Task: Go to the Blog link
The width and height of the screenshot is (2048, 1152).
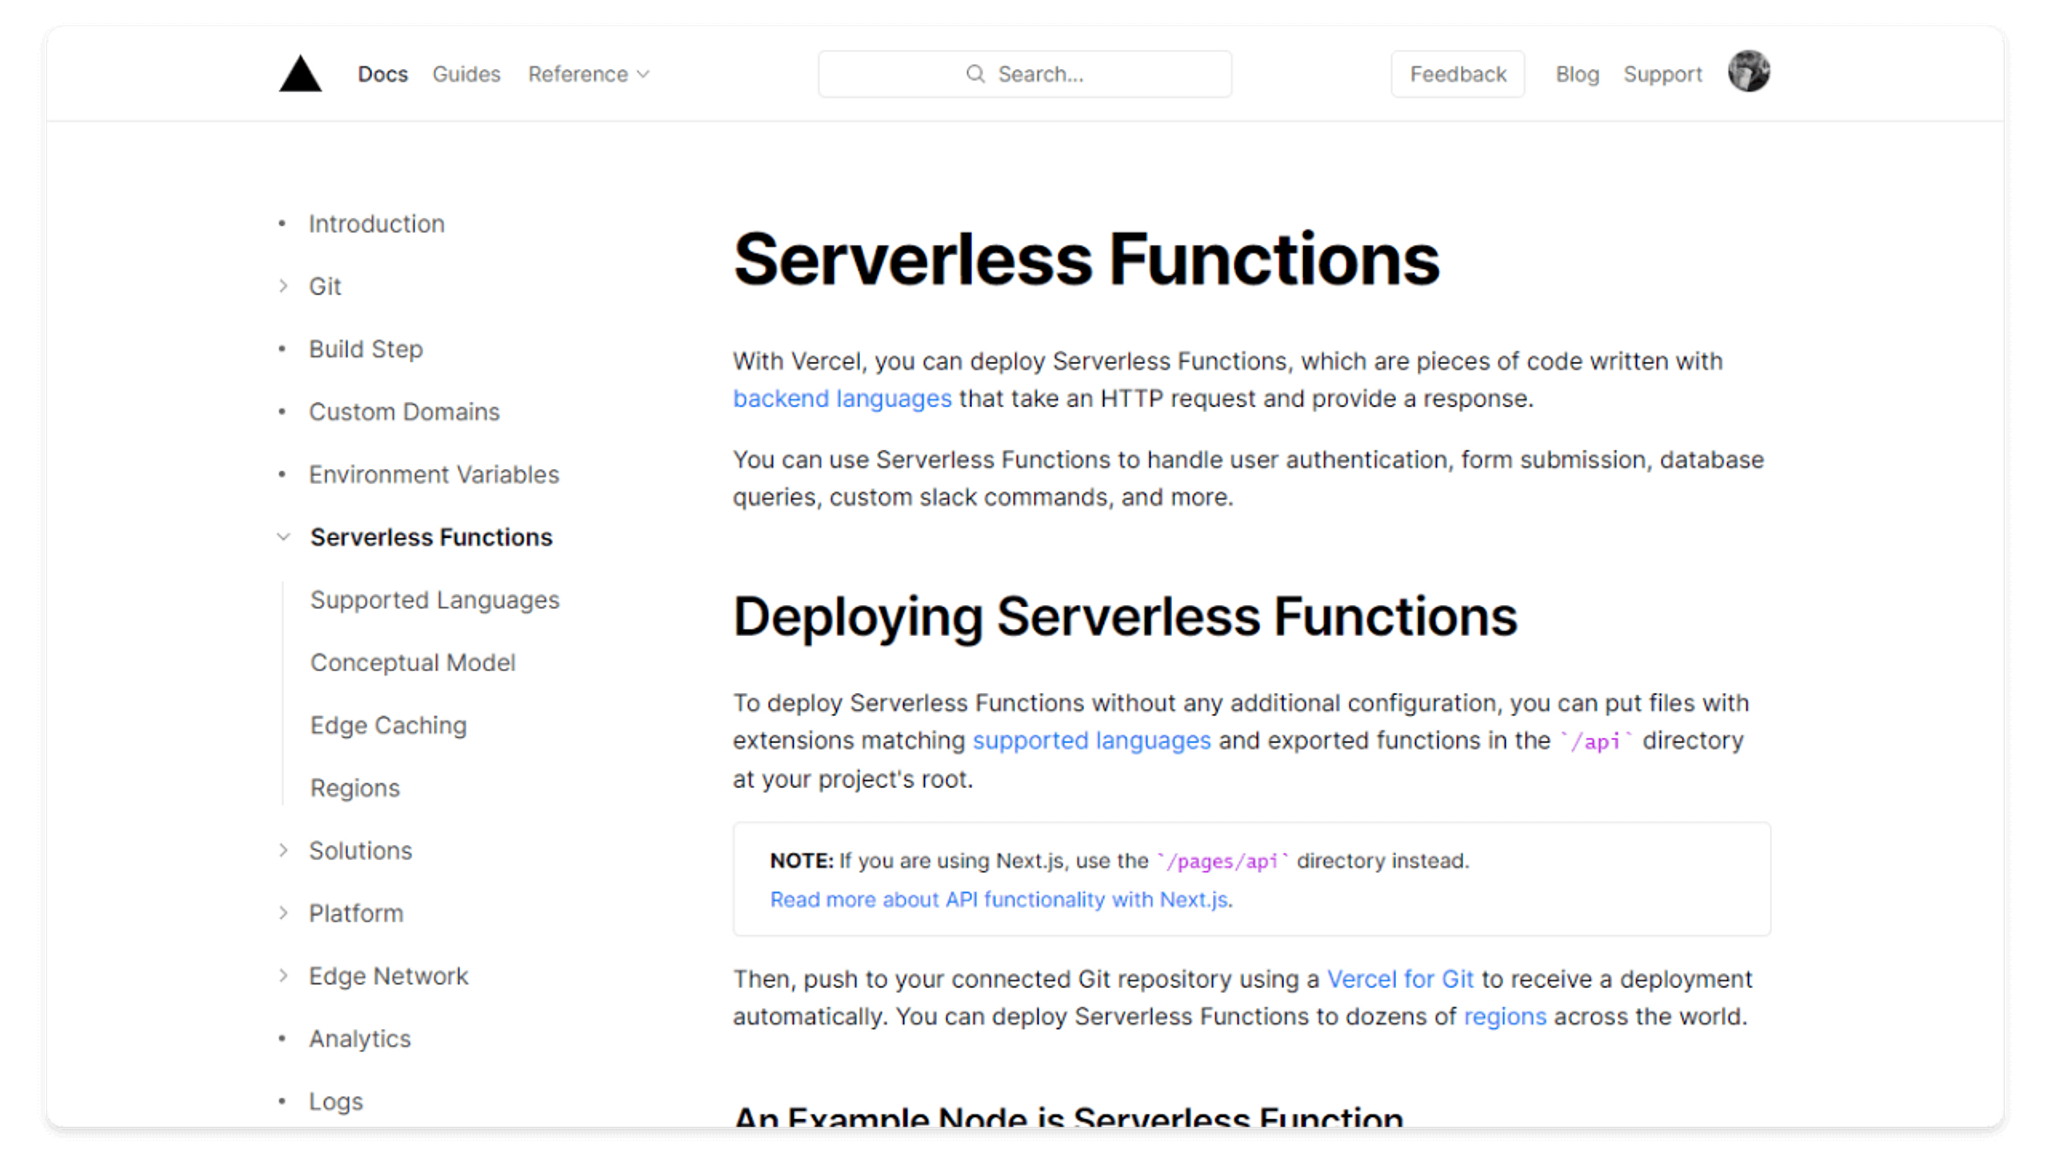Action: tap(1577, 74)
